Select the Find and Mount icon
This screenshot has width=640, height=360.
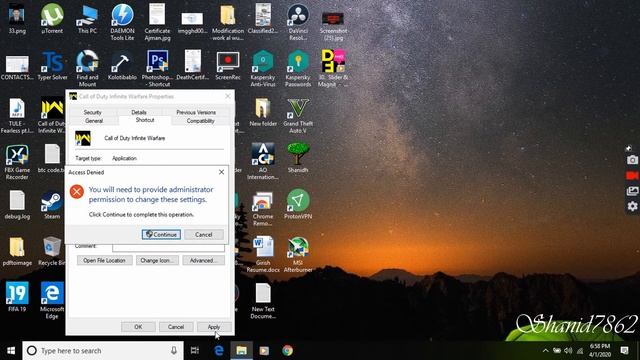[x=87, y=69]
